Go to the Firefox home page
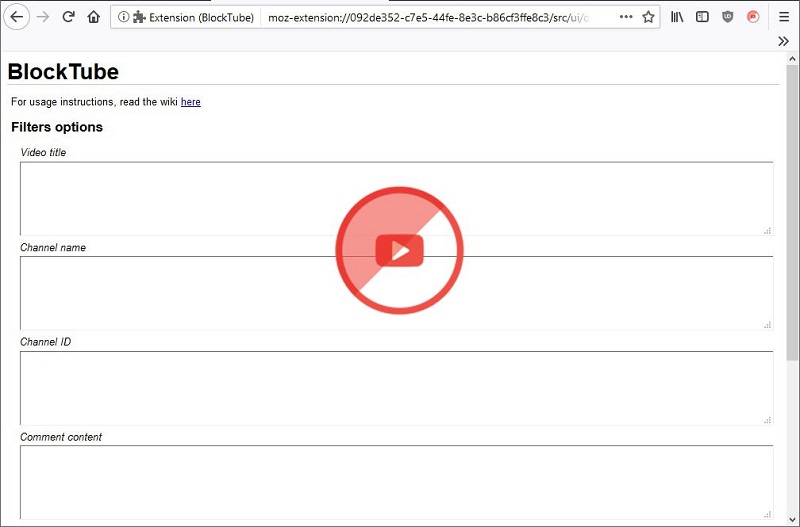 pos(94,17)
